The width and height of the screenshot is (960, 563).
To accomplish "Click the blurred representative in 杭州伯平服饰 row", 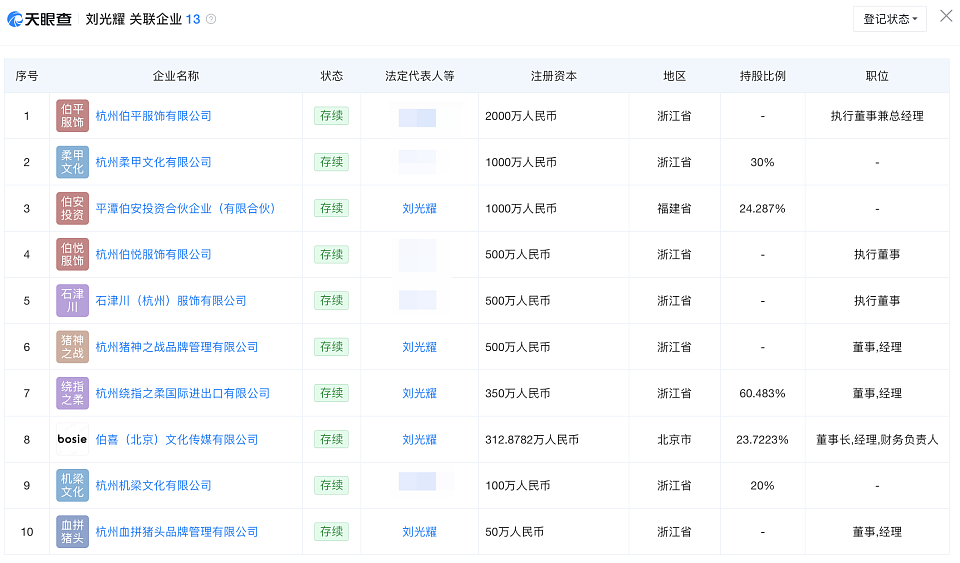I will tap(418, 117).
